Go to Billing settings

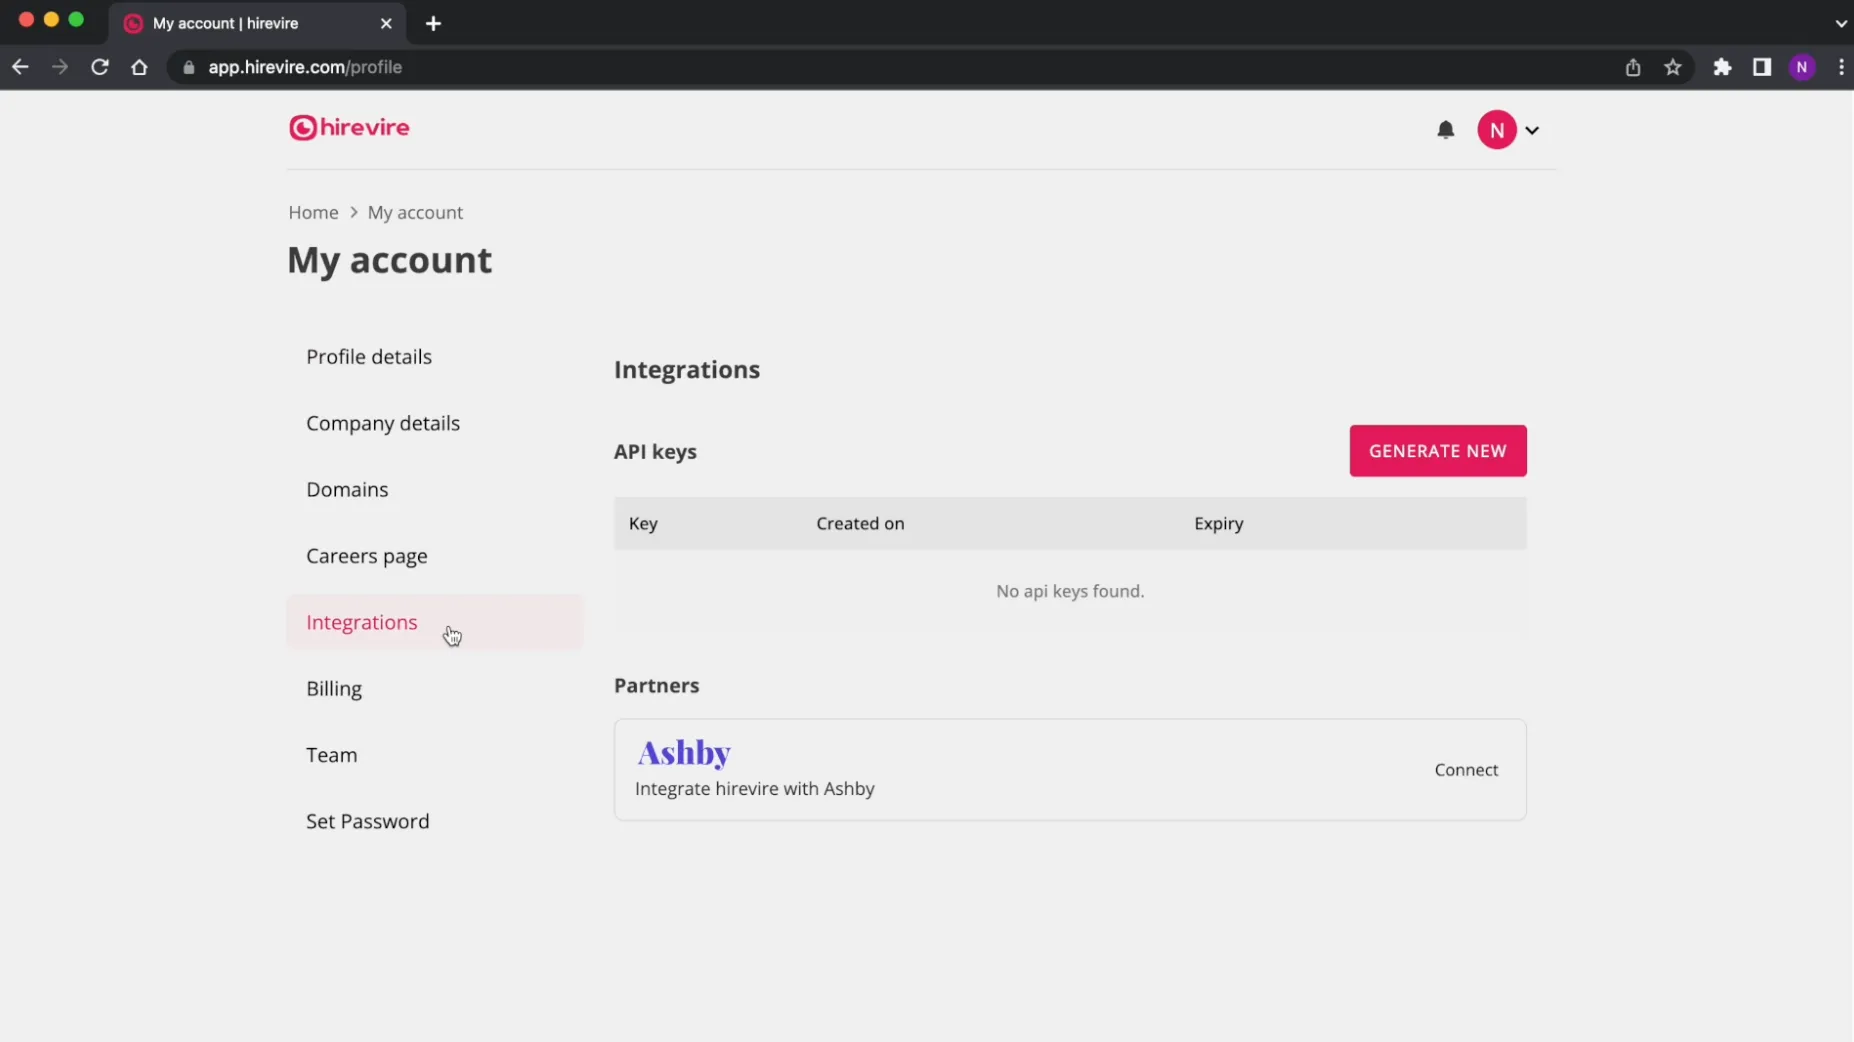pyautogui.click(x=433, y=688)
